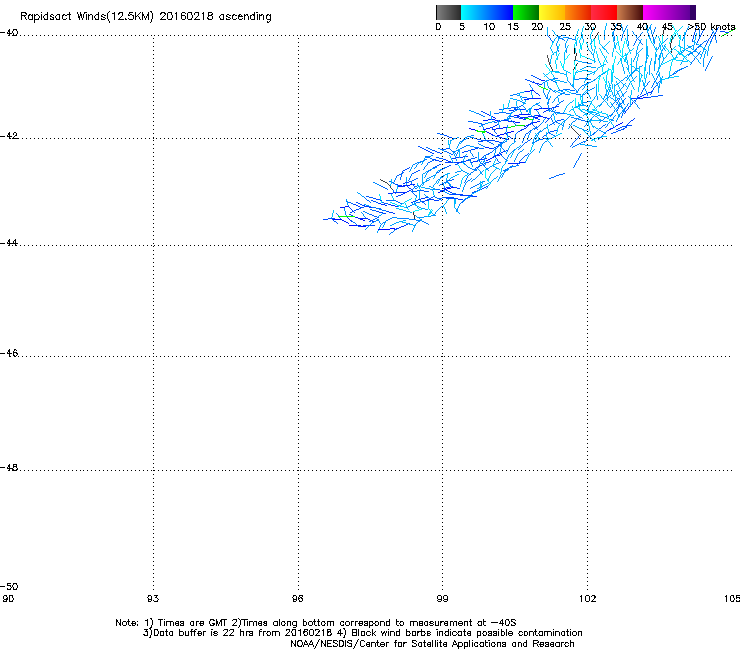Click the gray 0-5 knots color segment
740x650 pixels.
448,12
